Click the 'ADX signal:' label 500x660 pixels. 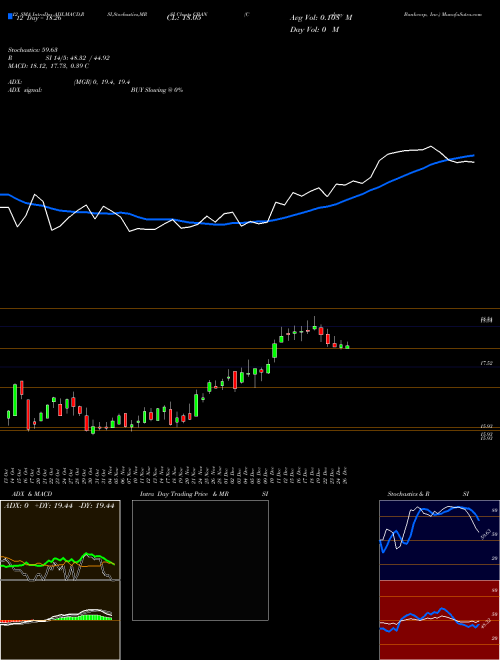coord(25,90)
